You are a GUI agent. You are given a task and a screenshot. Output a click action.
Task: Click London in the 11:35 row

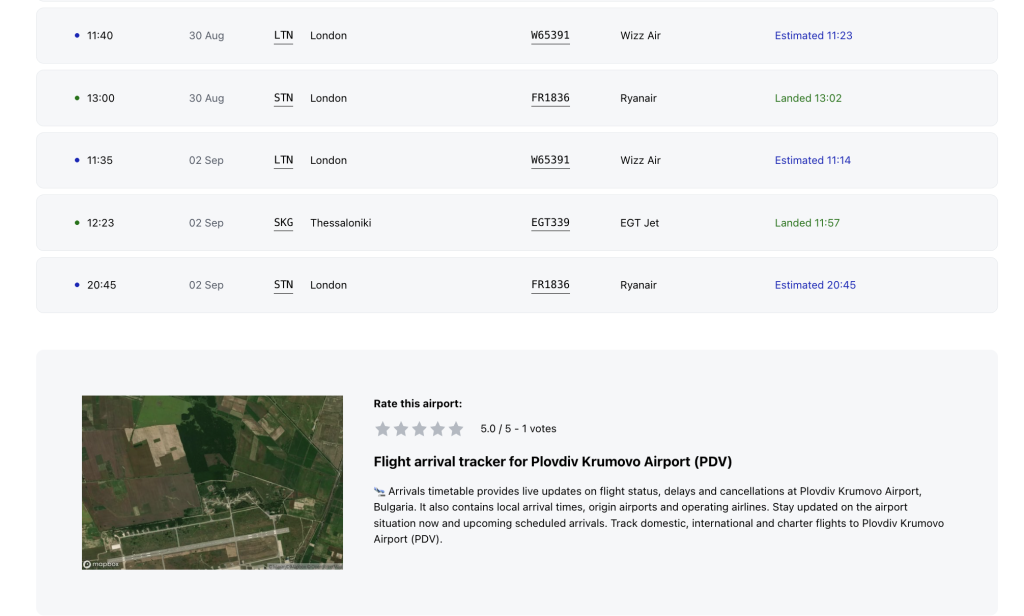click(328, 161)
